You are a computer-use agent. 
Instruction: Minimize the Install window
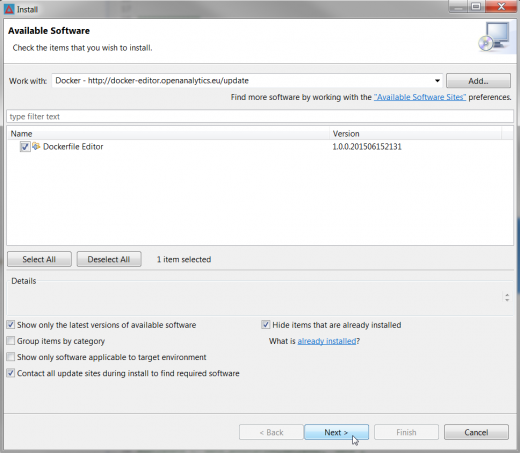pos(459,7)
